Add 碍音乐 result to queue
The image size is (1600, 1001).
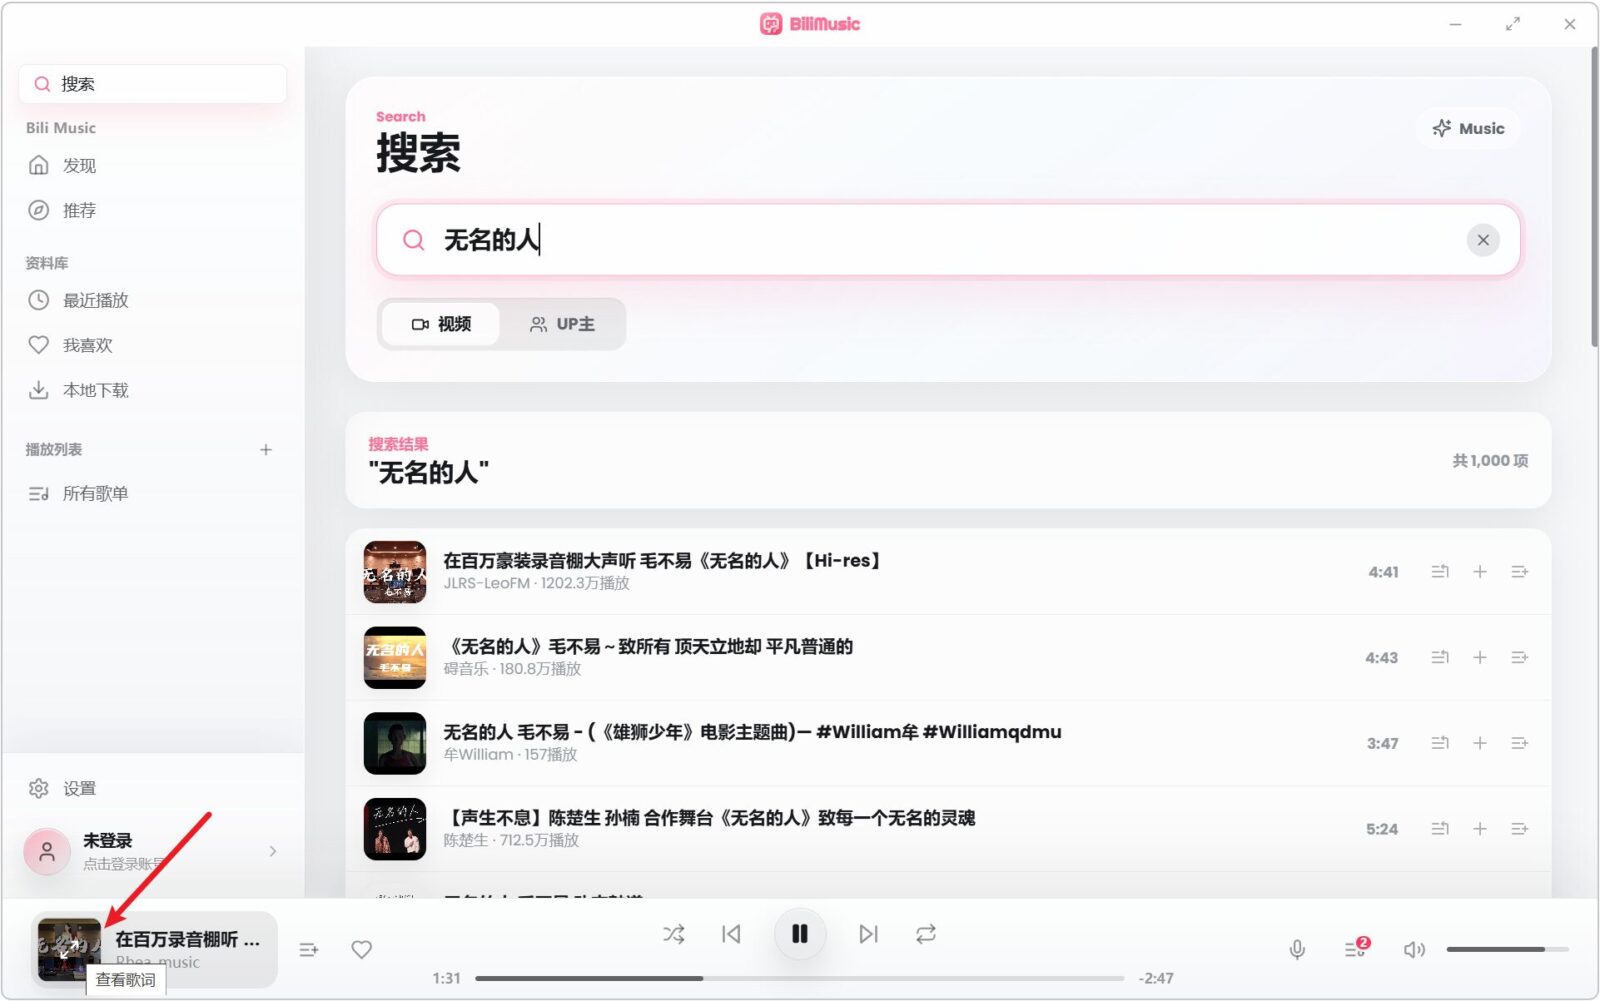[1520, 657]
